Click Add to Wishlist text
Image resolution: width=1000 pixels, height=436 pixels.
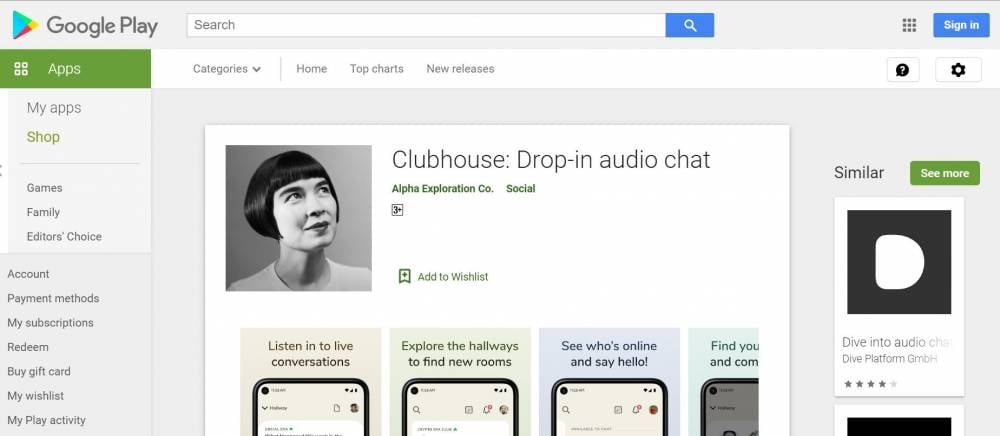(x=453, y=277)
